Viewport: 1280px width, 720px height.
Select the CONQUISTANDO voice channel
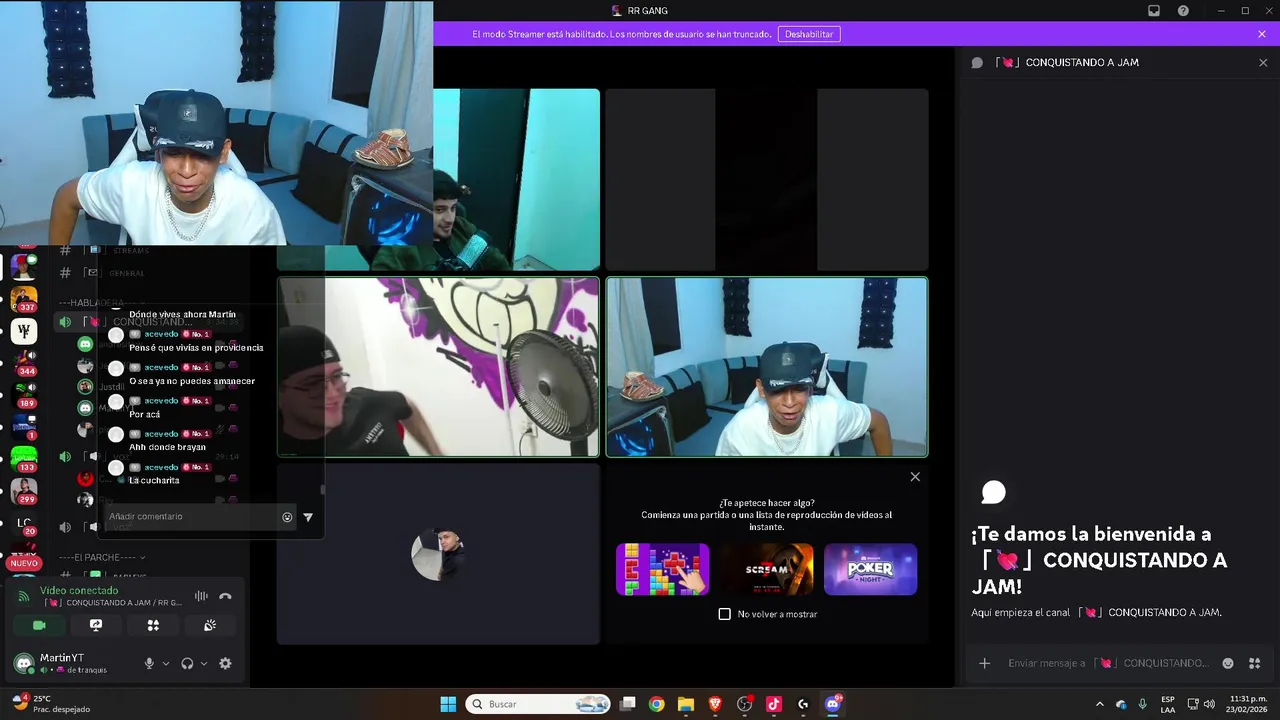click(x=150, y=322)
